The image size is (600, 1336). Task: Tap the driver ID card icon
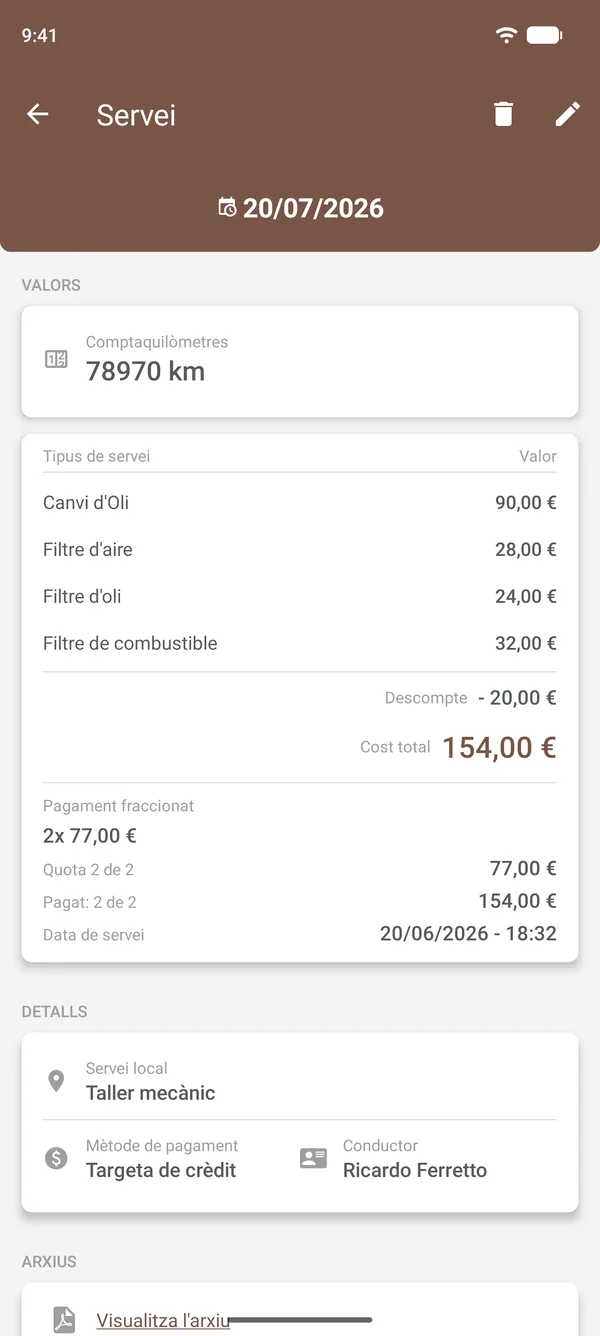(x=313, y=1158)
